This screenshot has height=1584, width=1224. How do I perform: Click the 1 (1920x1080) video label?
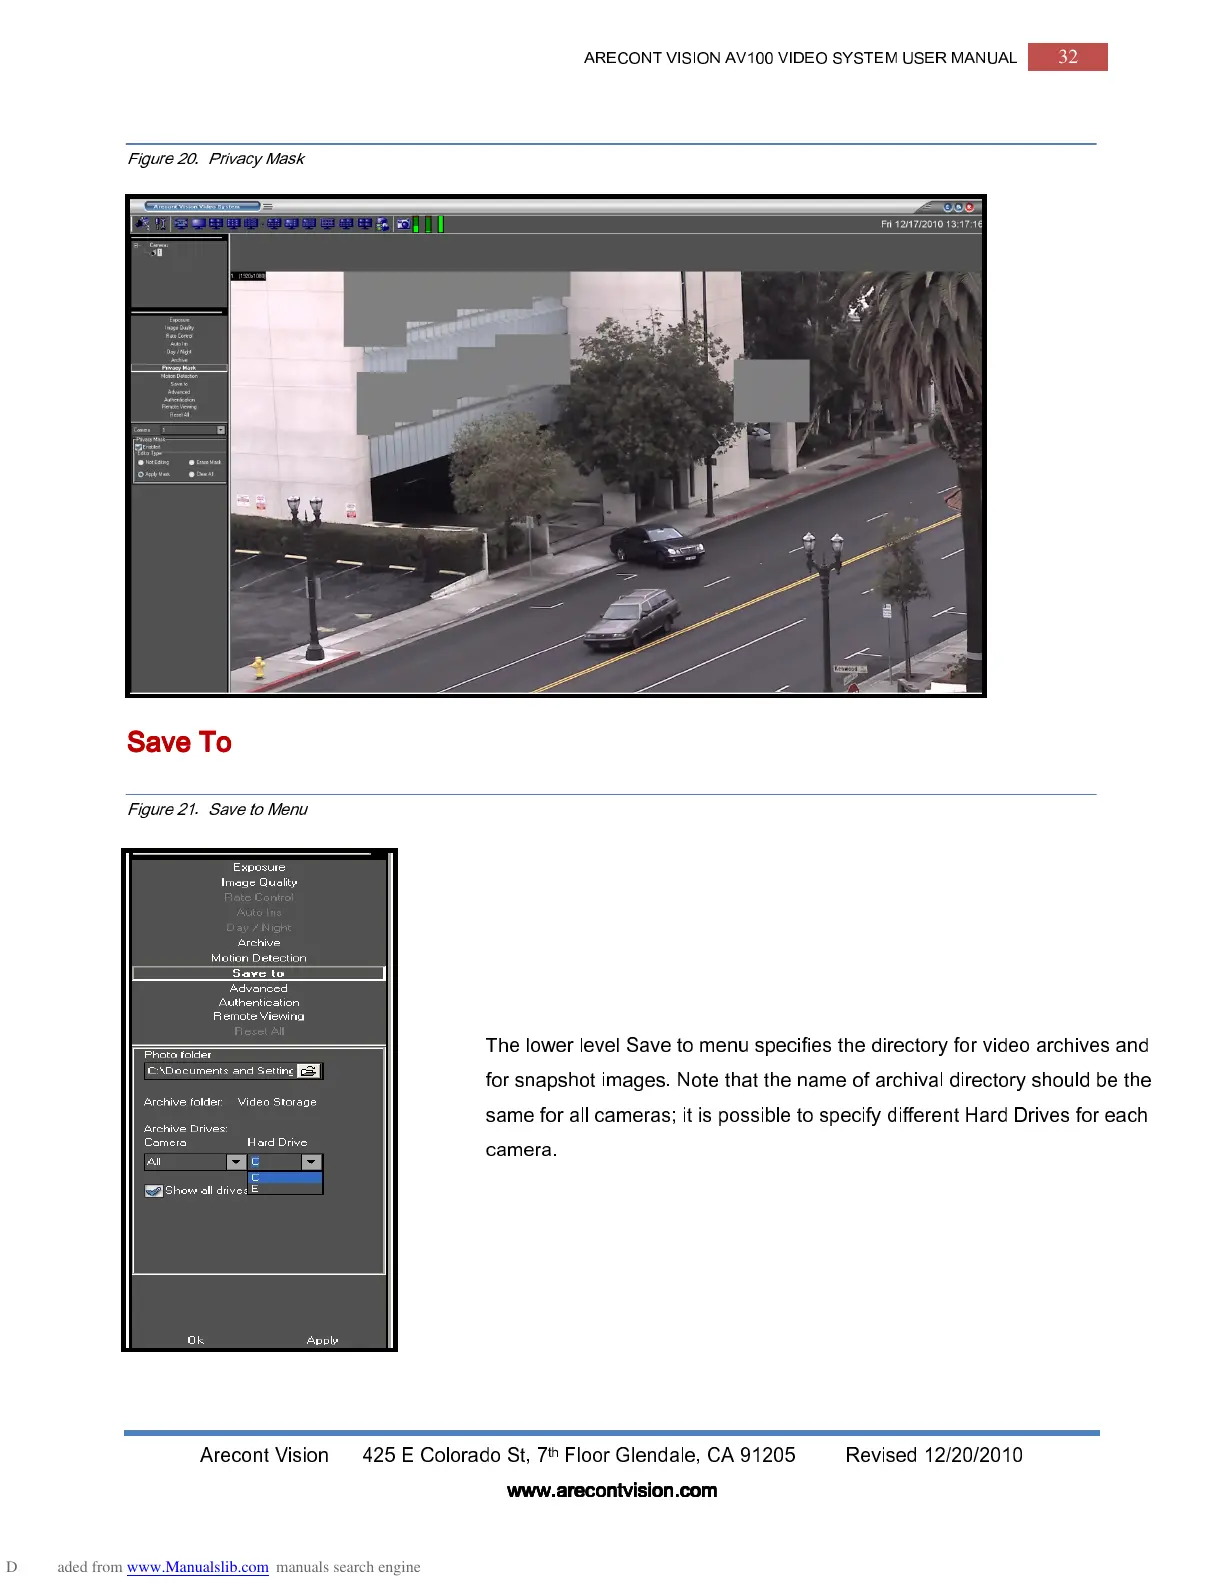pyautogui.click(x=249, y=275)
